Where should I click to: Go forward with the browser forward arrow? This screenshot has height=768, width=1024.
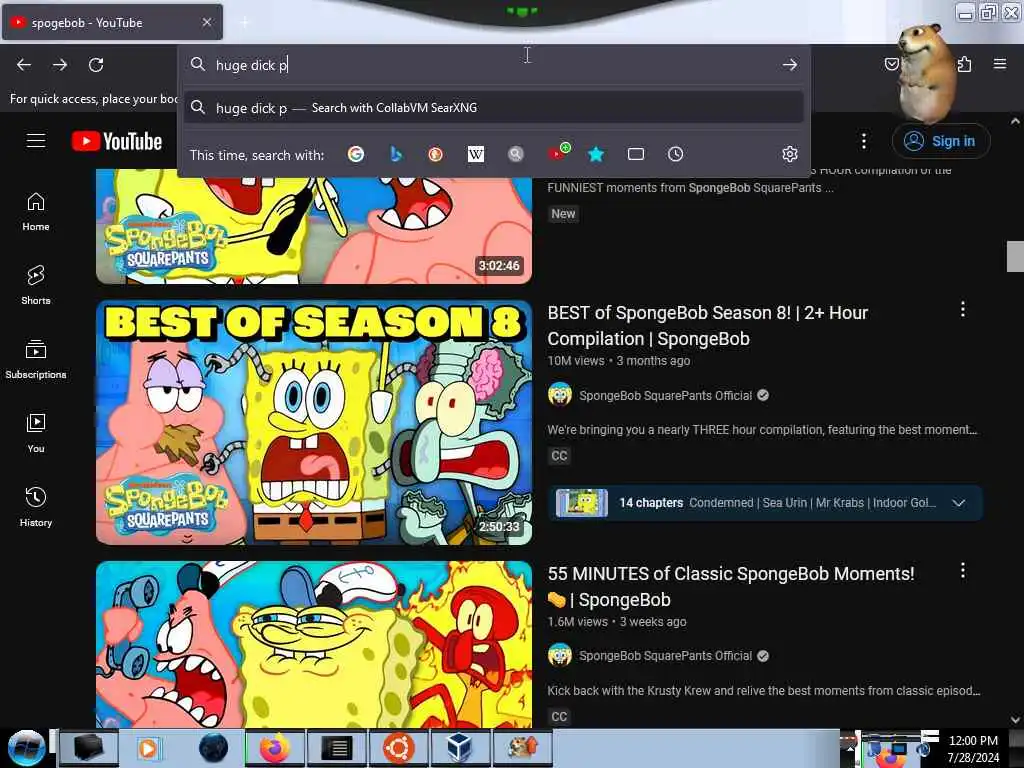coord(60,65)
